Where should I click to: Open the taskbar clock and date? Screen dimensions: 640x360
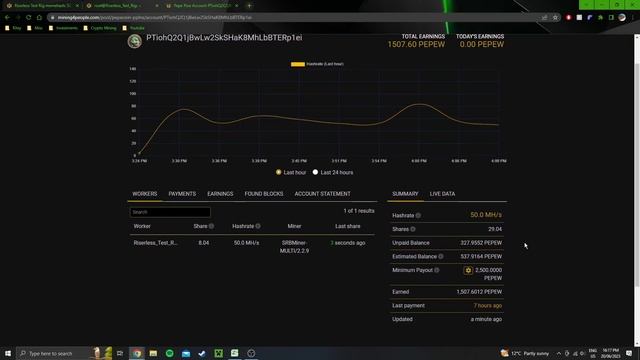pos(611,353)
